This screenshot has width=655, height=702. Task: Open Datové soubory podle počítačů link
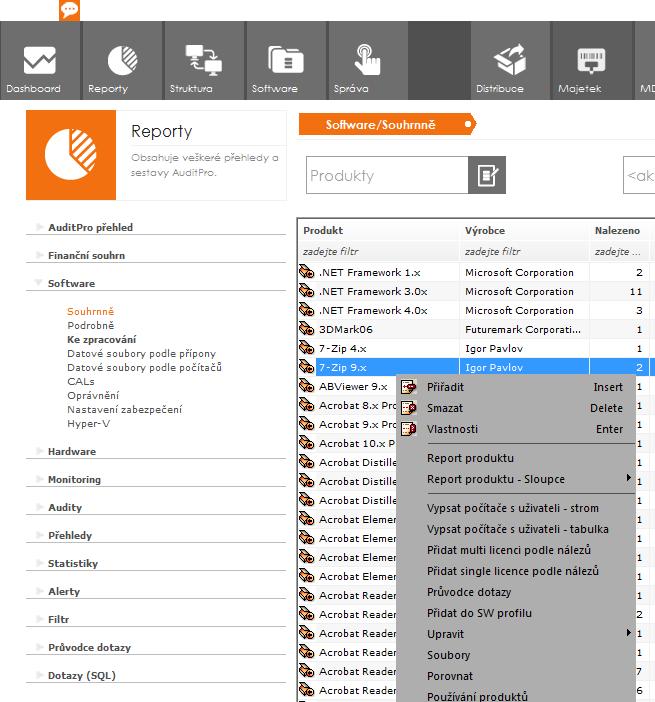click(144, 367)
